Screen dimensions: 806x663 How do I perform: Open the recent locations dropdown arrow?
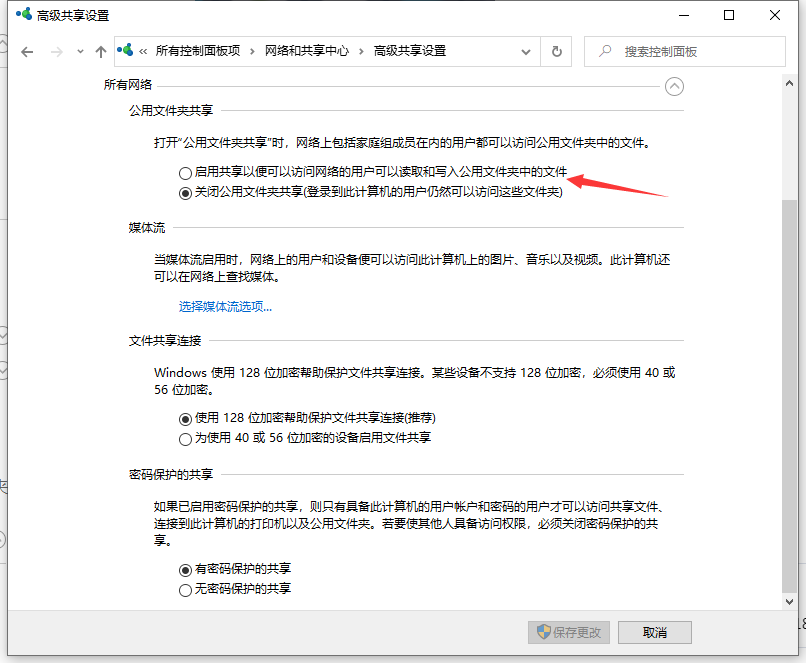pyautogui.click(x=79, y=52)
